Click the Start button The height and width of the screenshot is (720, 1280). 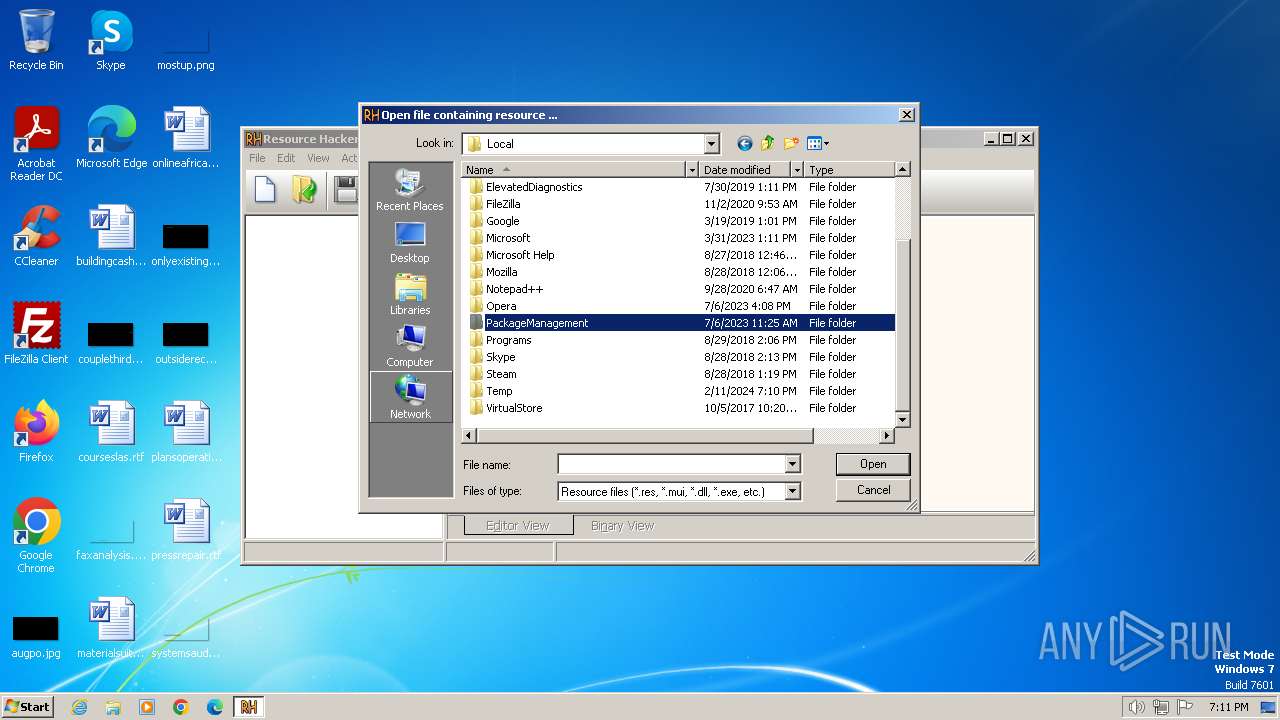click(x=27, y=707)
